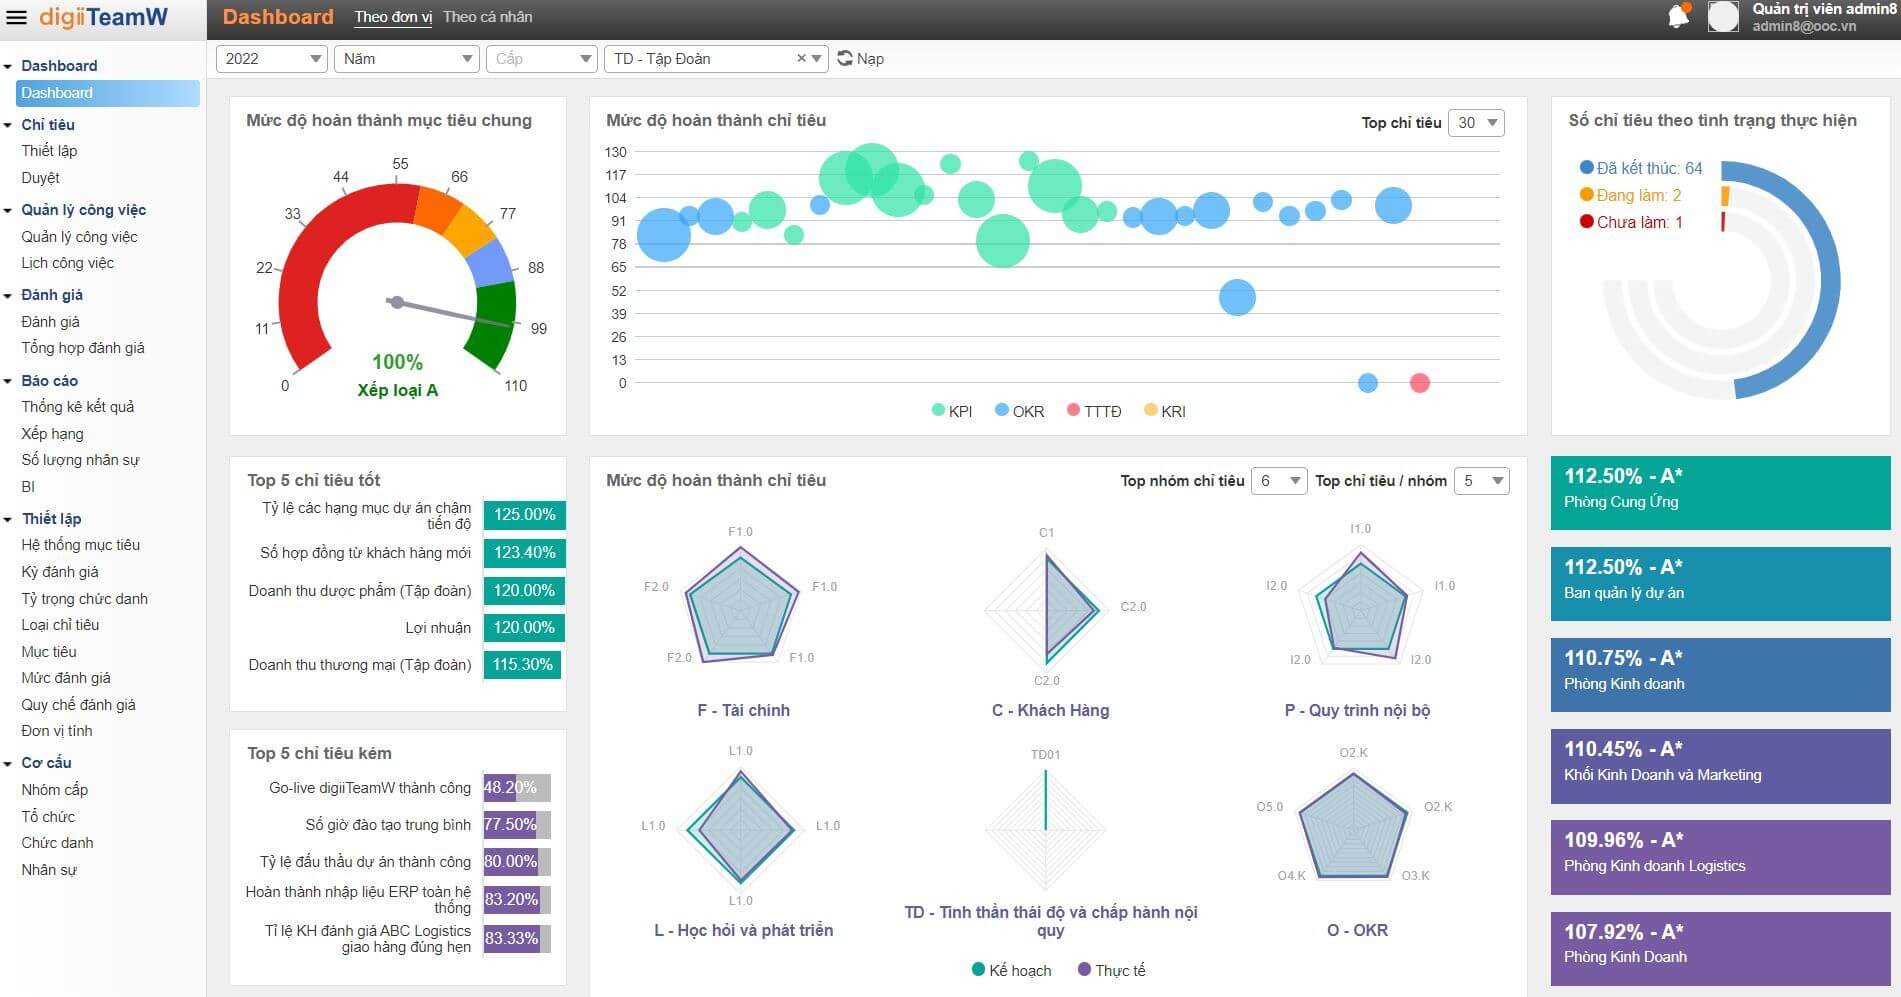The height and width of the screenshot is (997, 1901).
Task: Open Top nhóm chỉ tiêu 6 dropdown
Action: tap(1279, 481)
